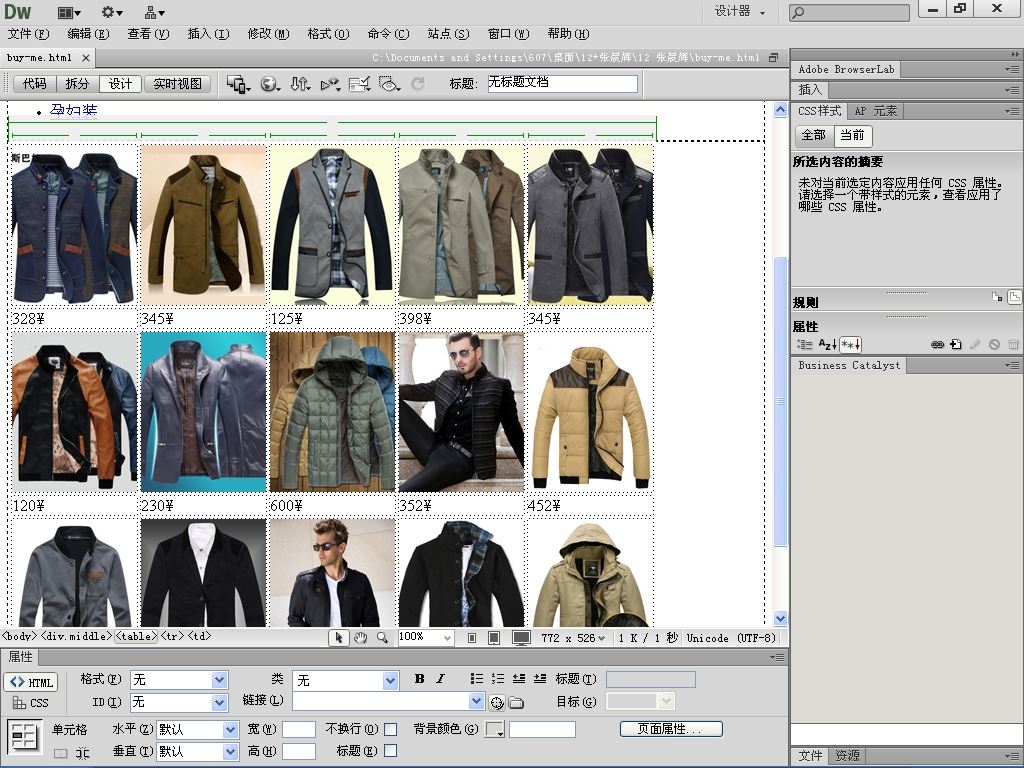The height and width of the screenshot is (768, 1024).
Task: Click the new CSS rule icon
Action: point(956,344)
